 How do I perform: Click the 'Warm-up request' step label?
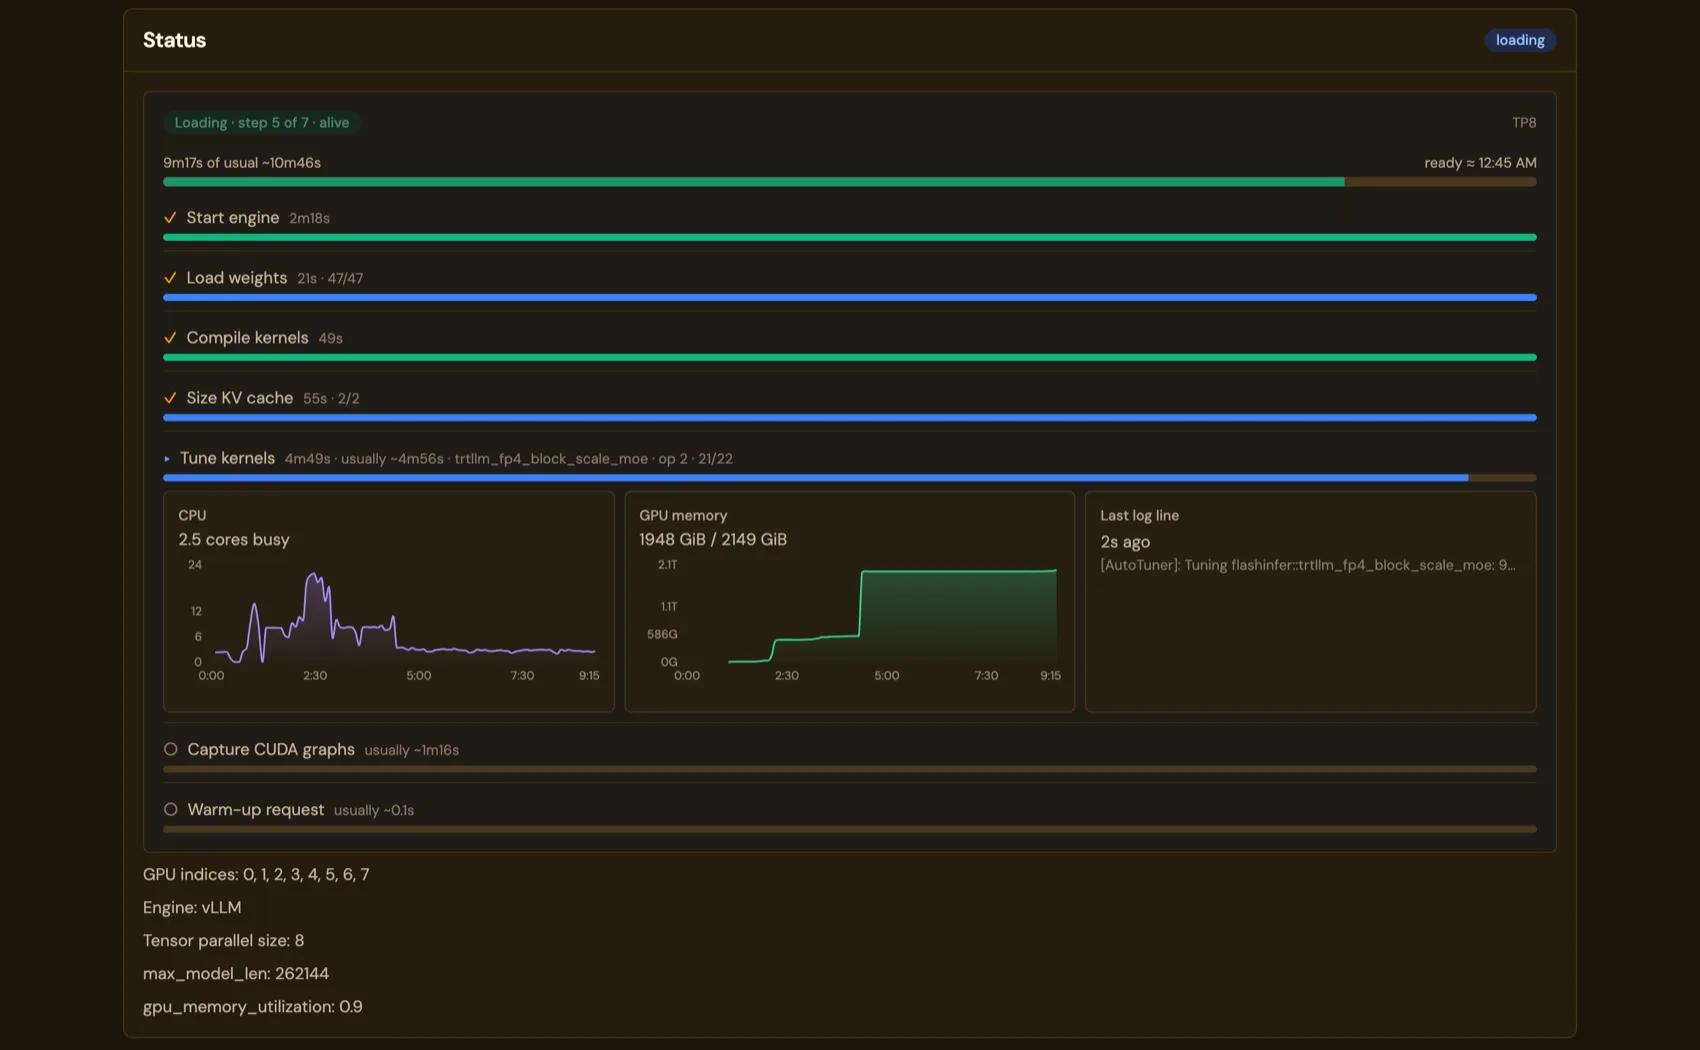256,809
